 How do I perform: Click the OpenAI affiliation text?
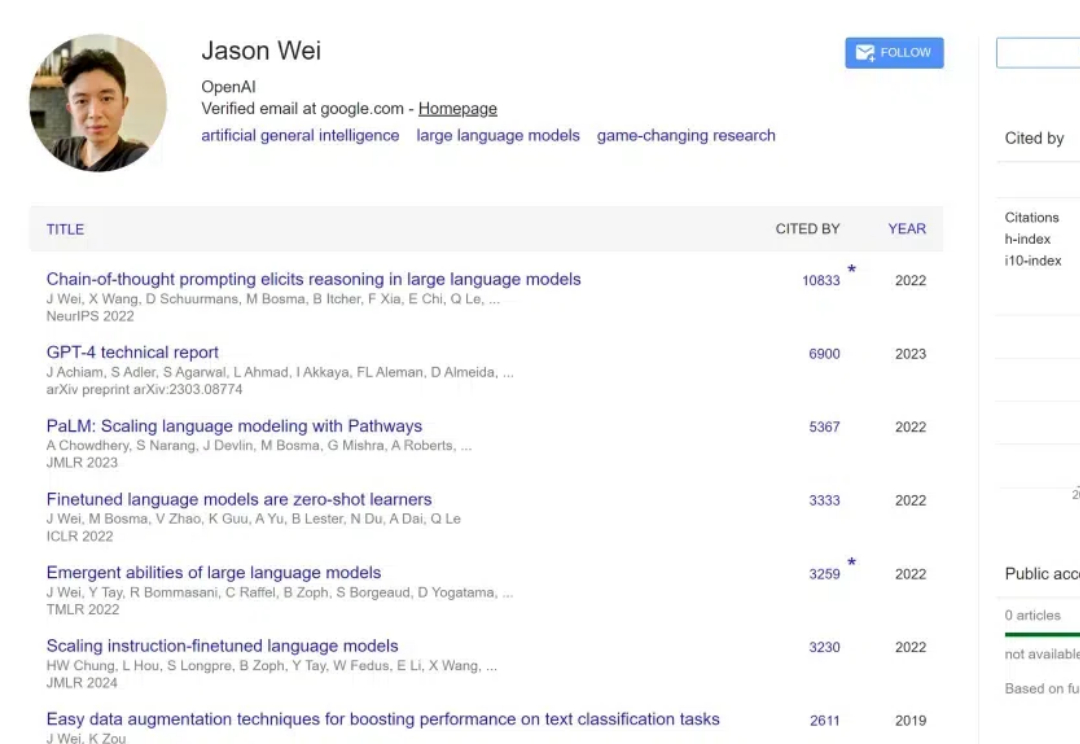pyautogui.click(x=228, y=87)
